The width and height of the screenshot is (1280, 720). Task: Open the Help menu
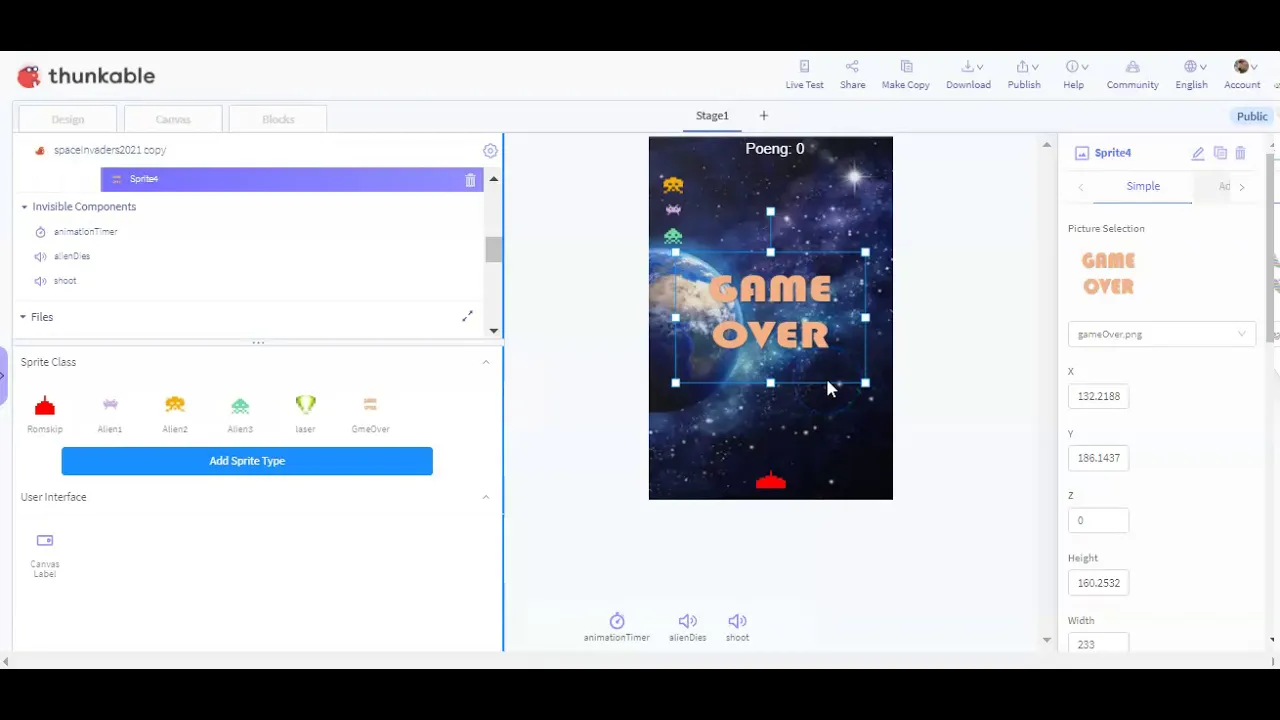click(1074, 75)
